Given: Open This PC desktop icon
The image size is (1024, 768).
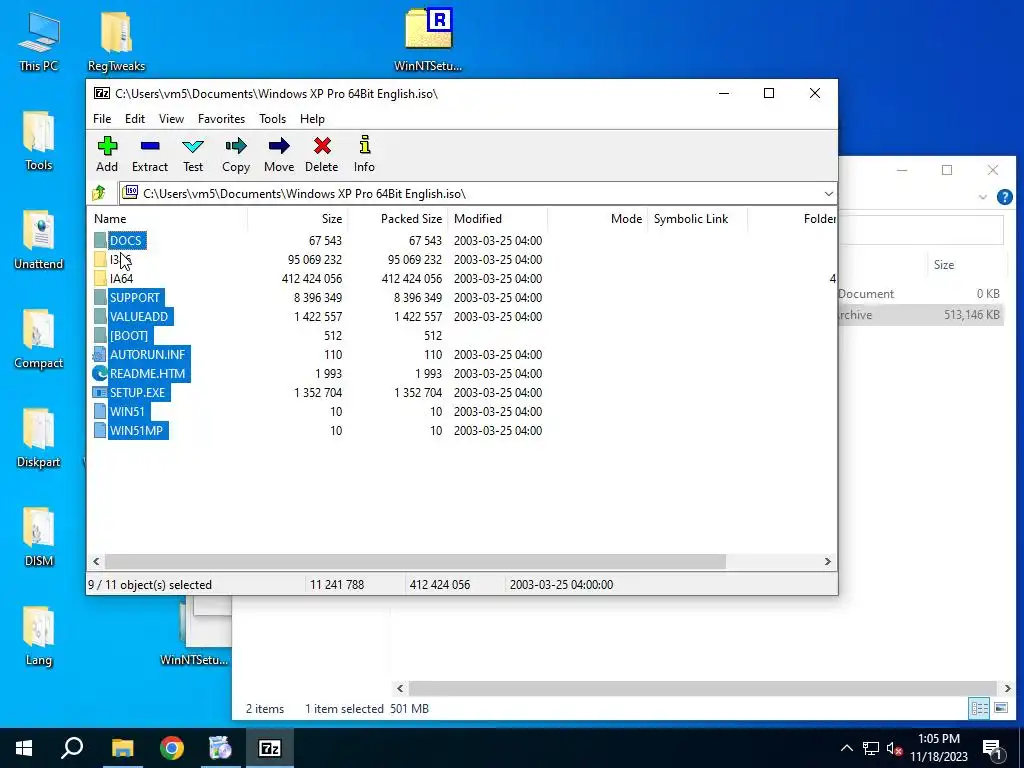Looking at the screenshot, I should pos(39,42).
